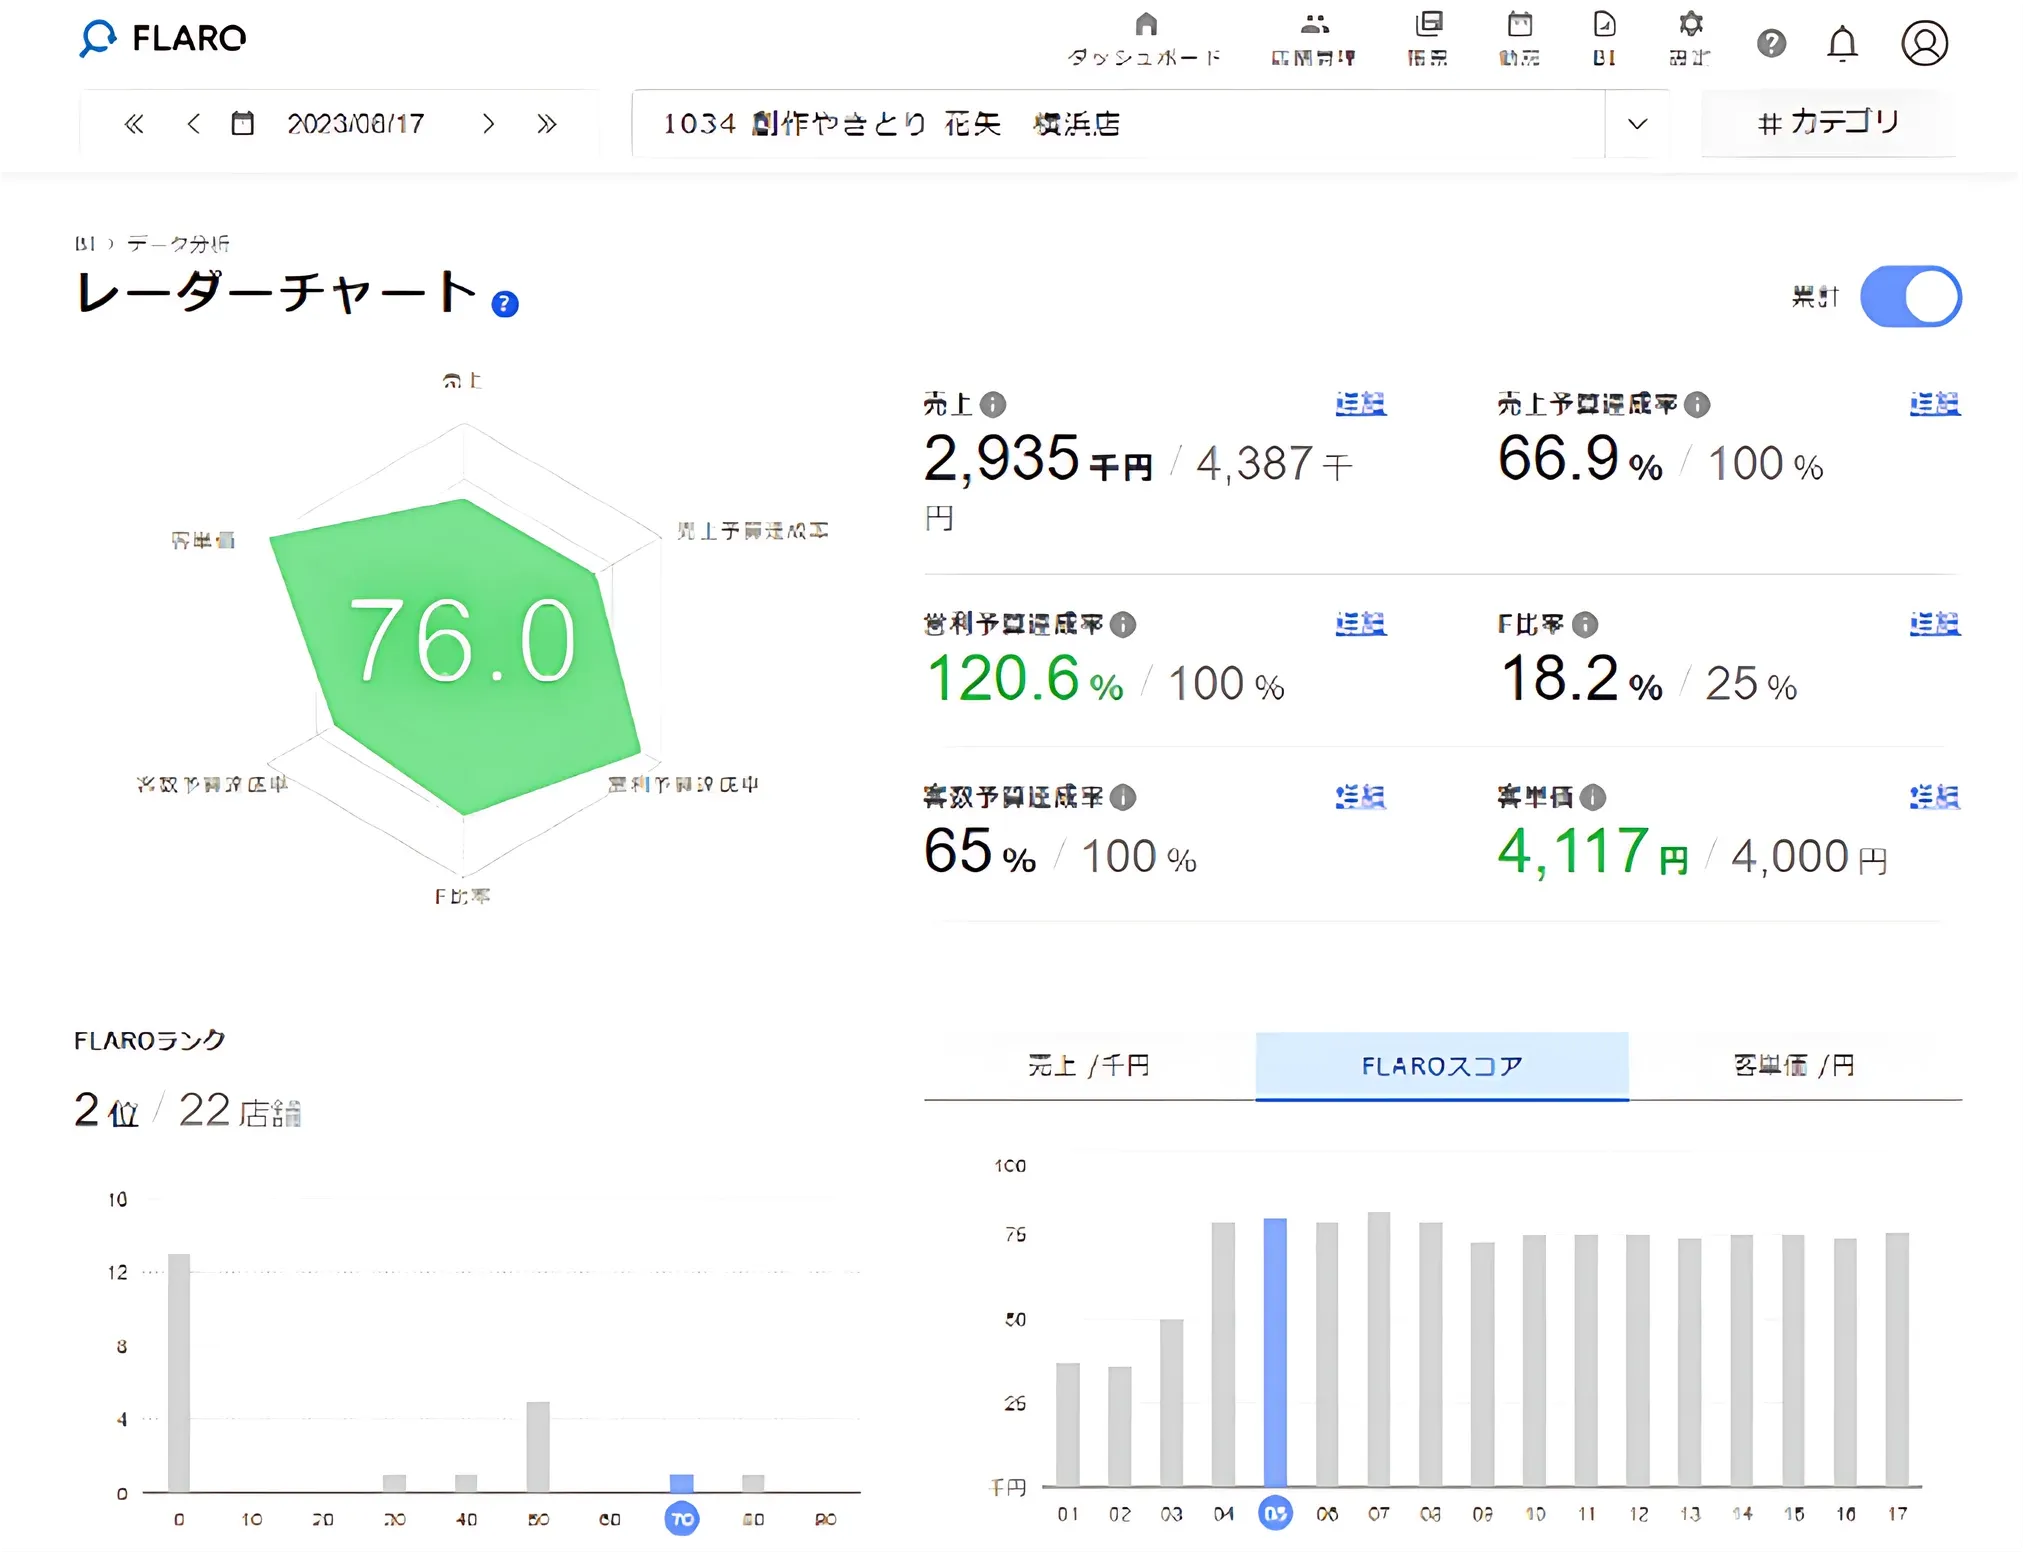Go to next day arrow
The image size is (2025, 1552).
(488, 124)
